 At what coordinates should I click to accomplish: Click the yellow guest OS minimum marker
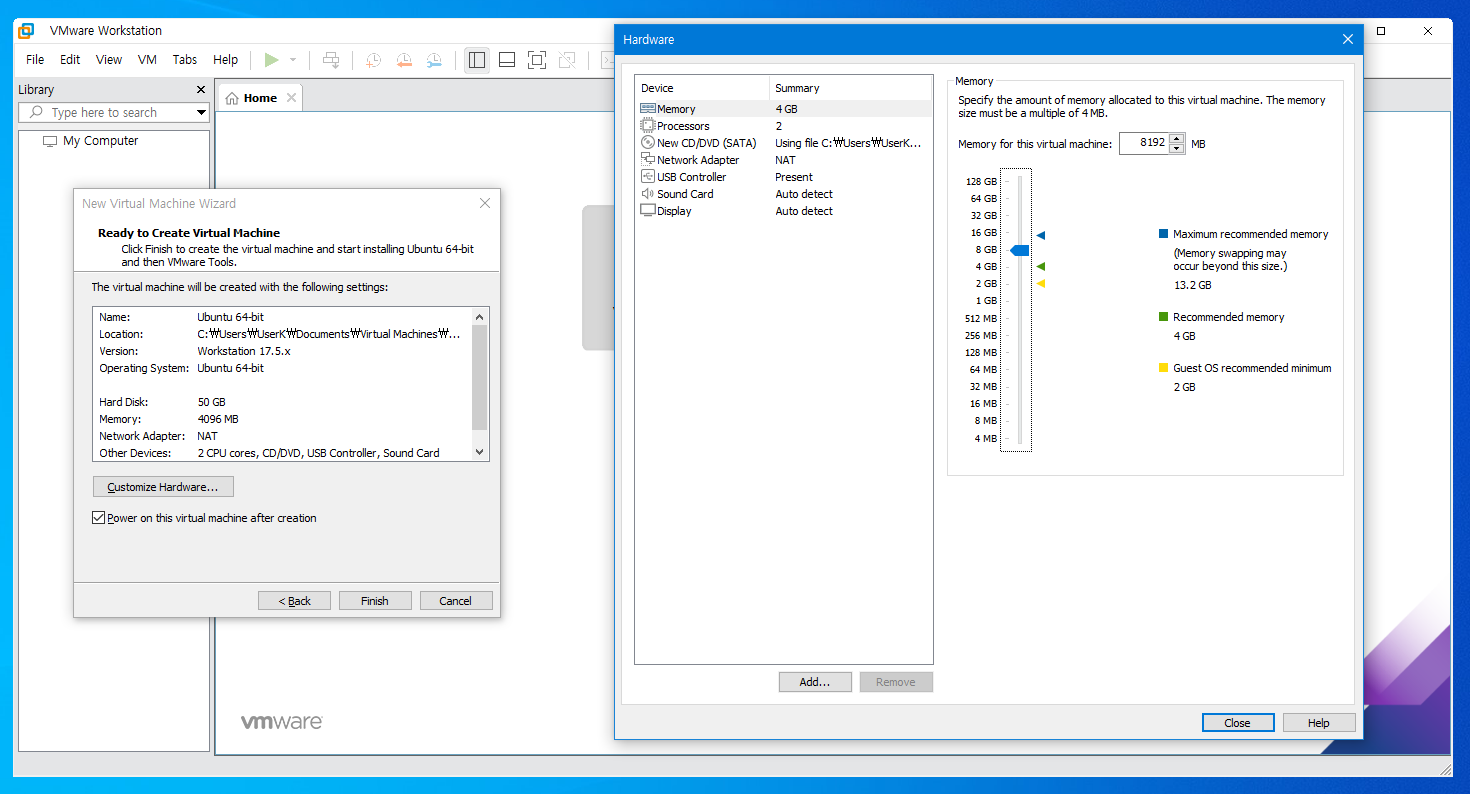[1041, 284]
